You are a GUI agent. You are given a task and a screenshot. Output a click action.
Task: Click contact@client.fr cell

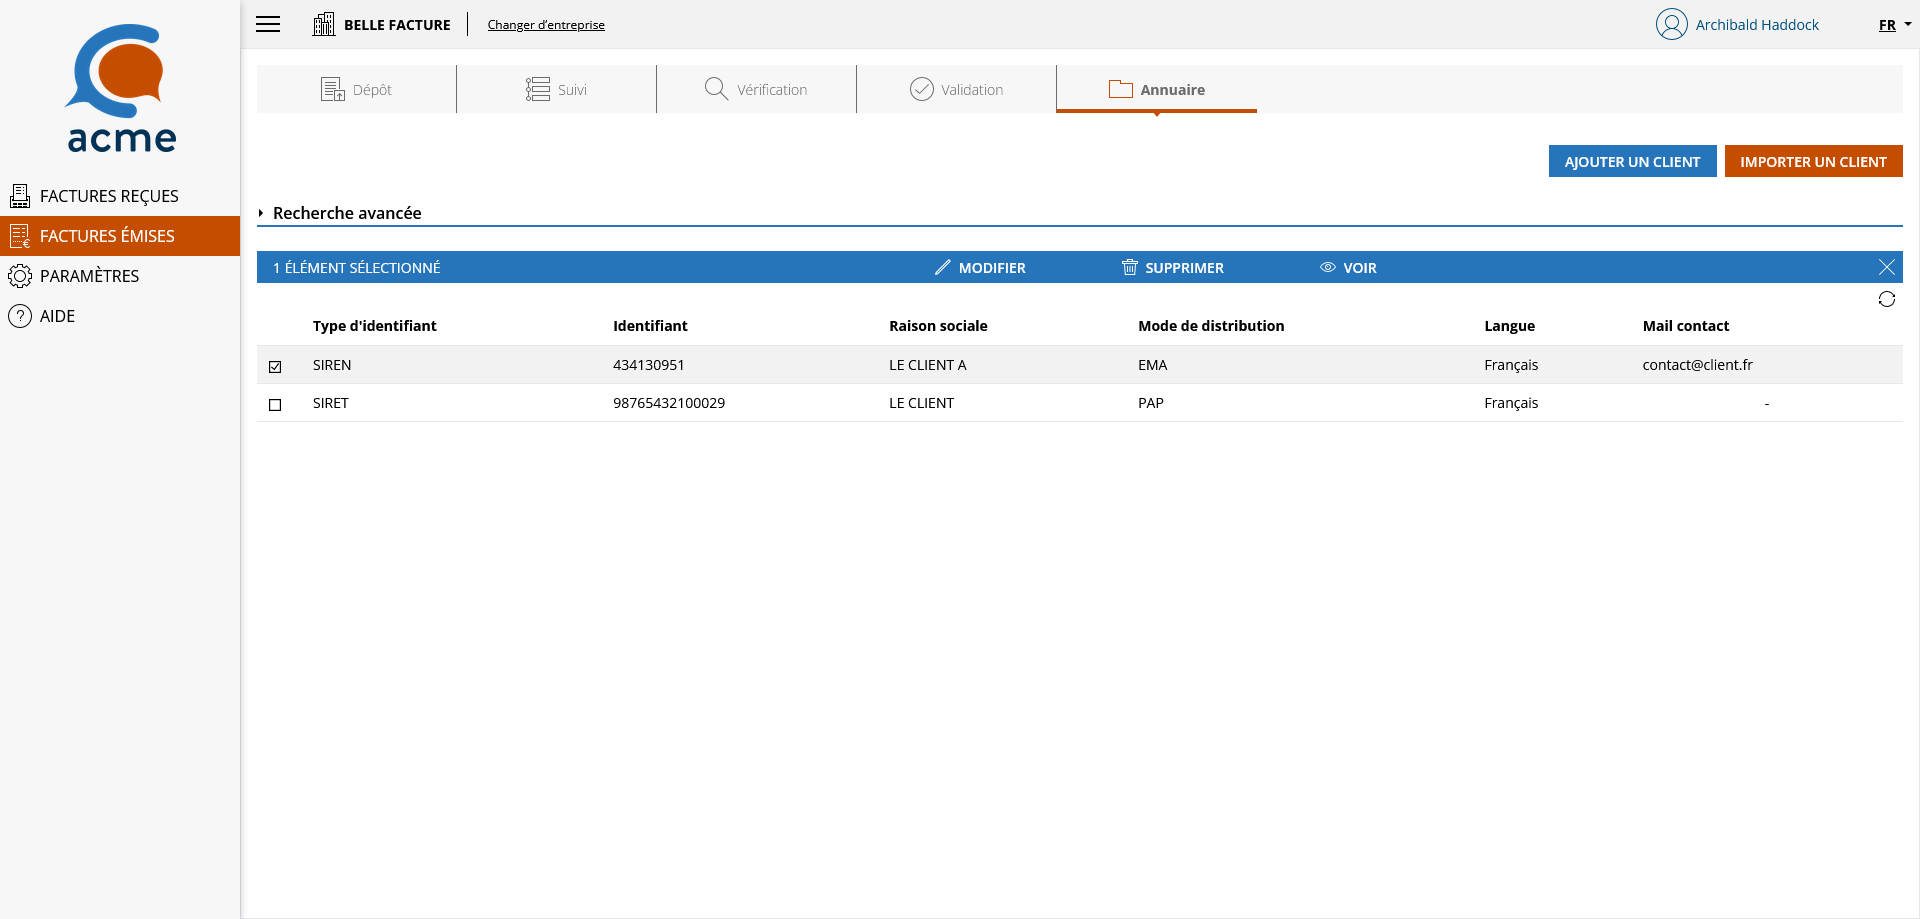pos(1697,365)
